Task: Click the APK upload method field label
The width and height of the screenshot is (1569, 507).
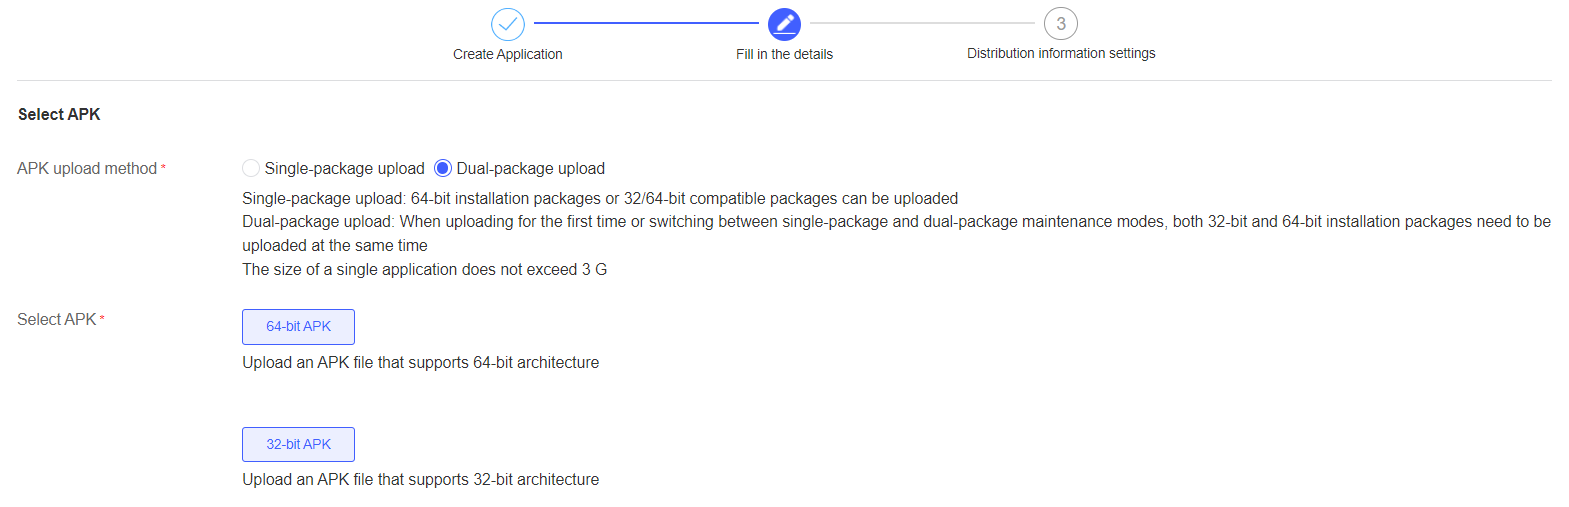Action: (x=87, y=168)
